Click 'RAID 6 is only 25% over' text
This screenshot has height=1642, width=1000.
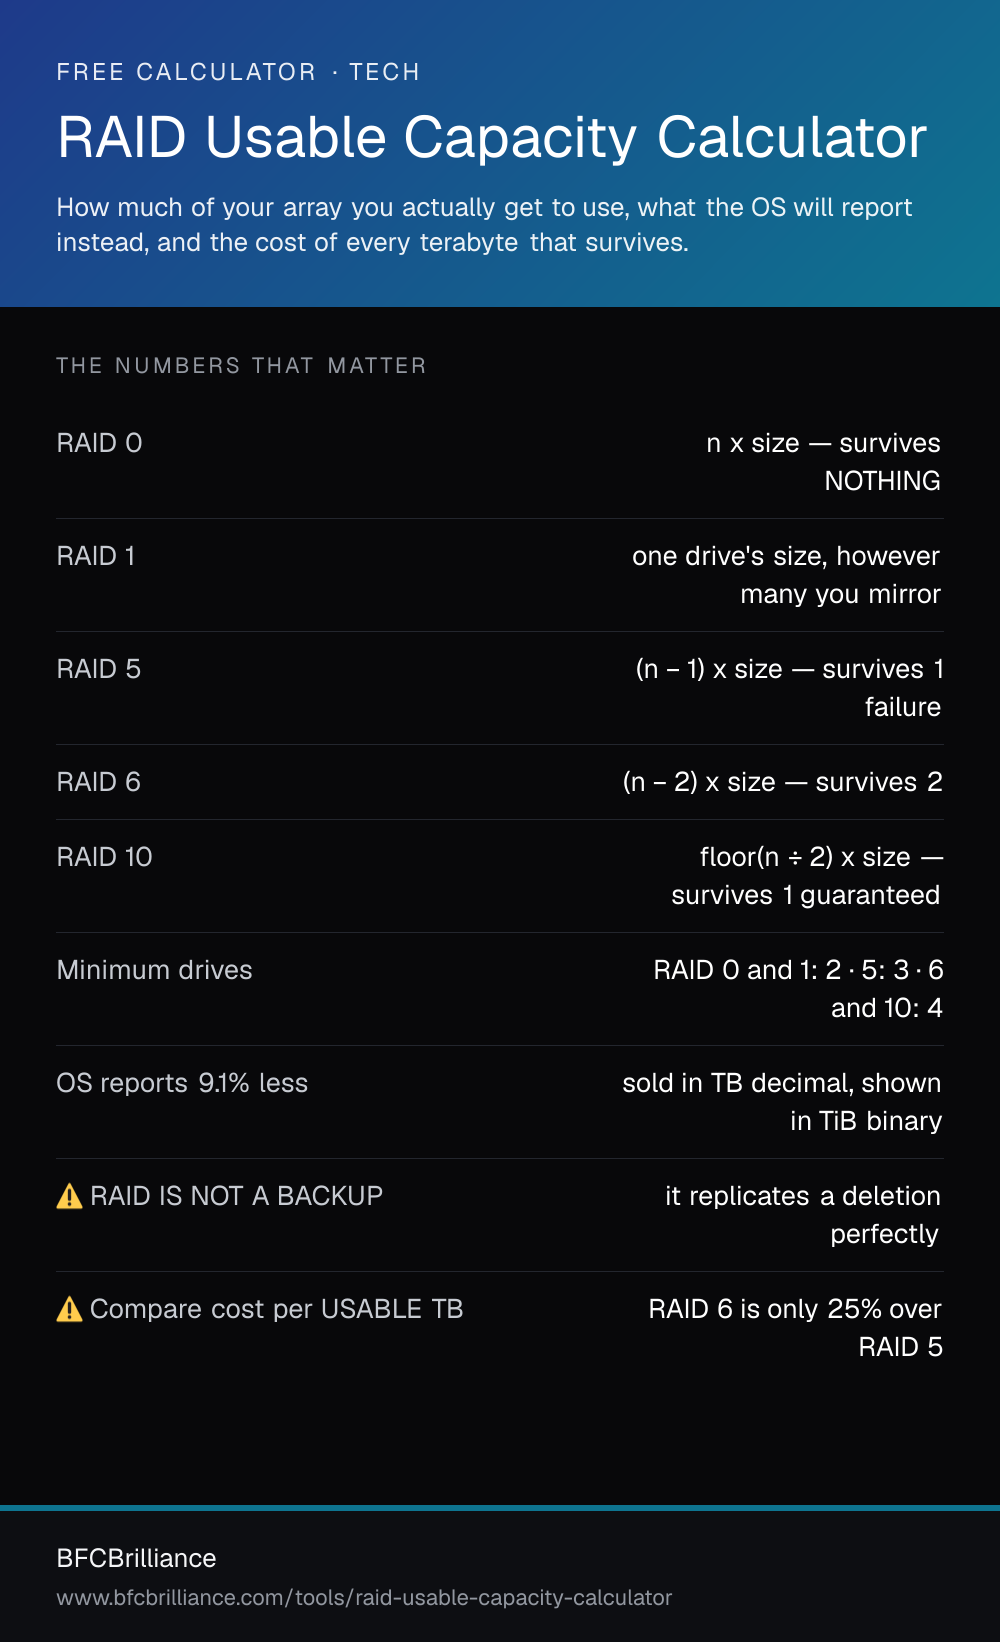[x=795, y=1309]
